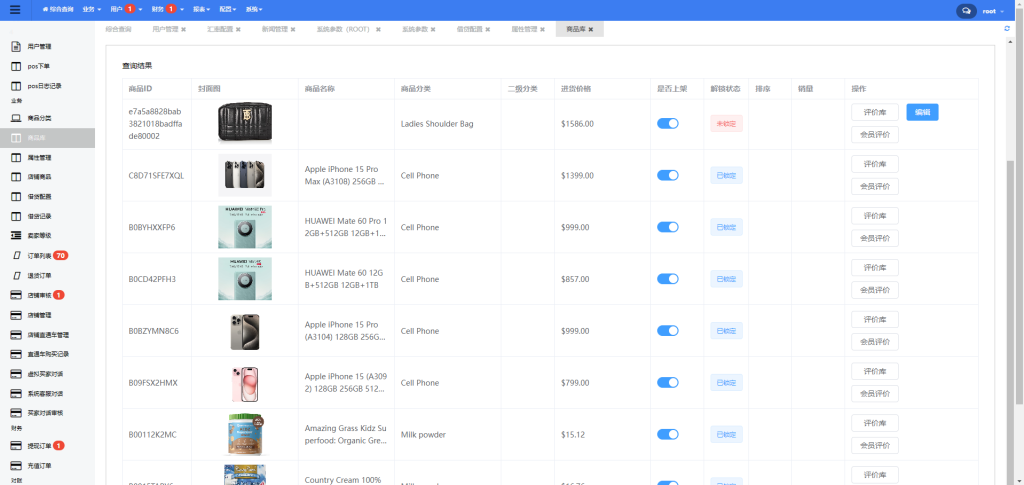Expand the 用户 dropdown menu

point(126,10)
